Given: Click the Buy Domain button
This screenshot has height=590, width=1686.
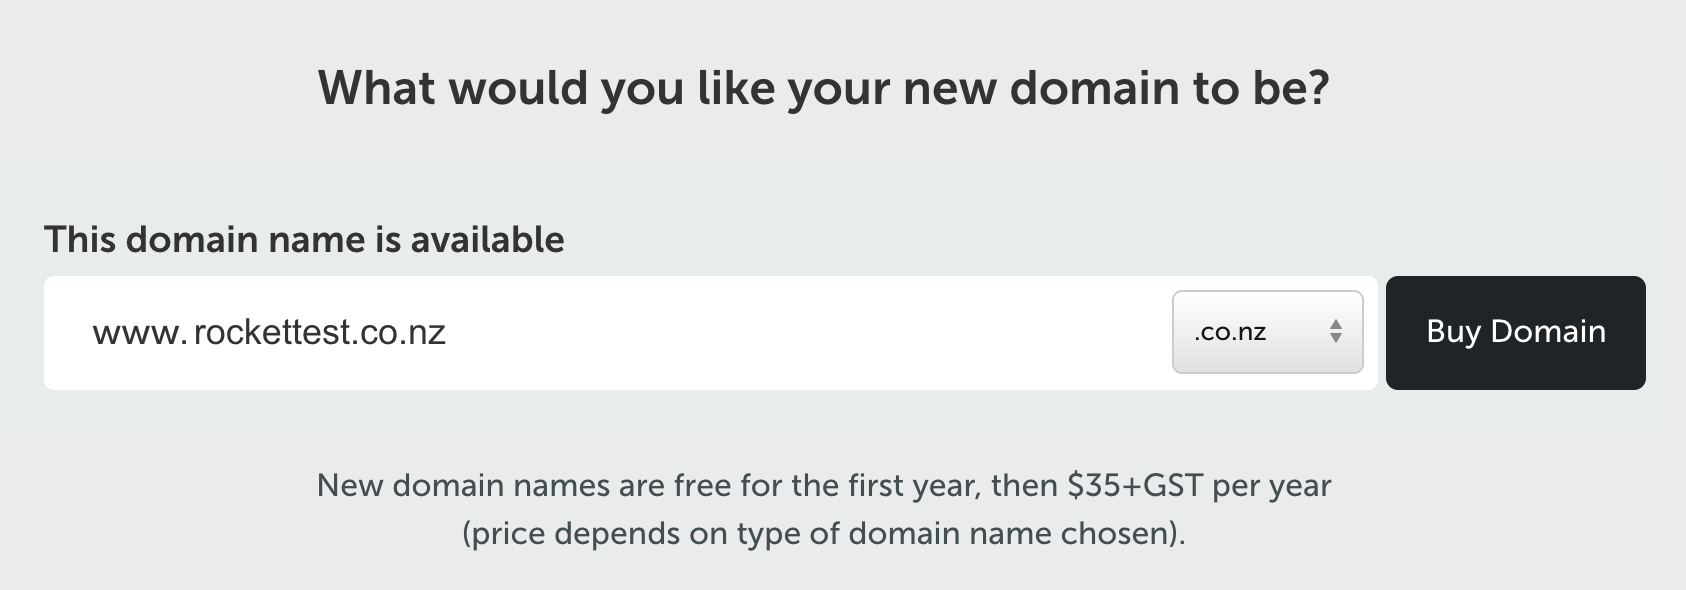Looking at the screenshot, I should (x=1515, y=332).
